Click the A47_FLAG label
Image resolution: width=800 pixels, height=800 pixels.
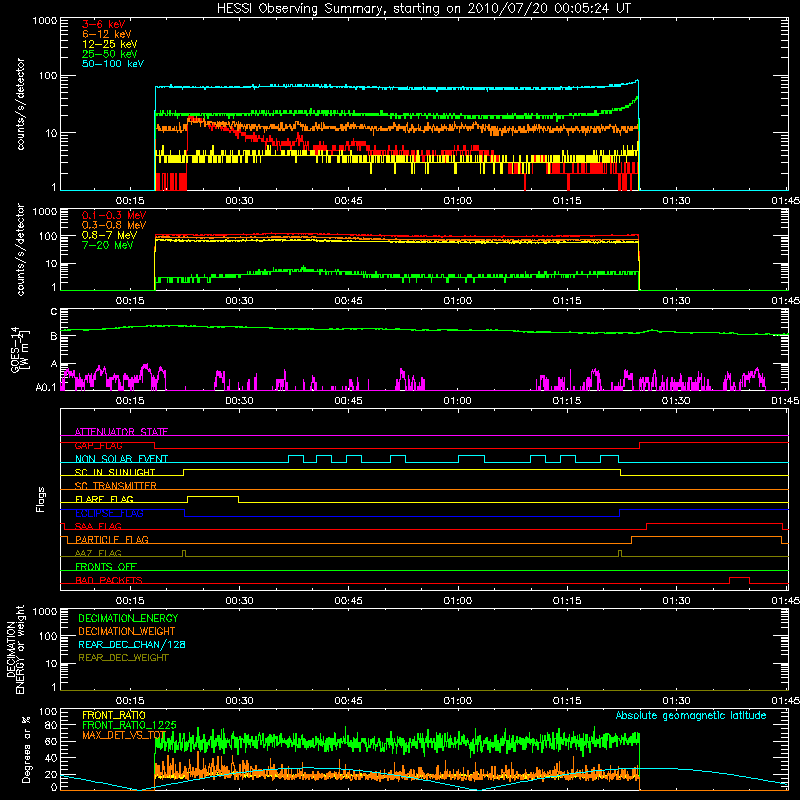coord(98,553)
